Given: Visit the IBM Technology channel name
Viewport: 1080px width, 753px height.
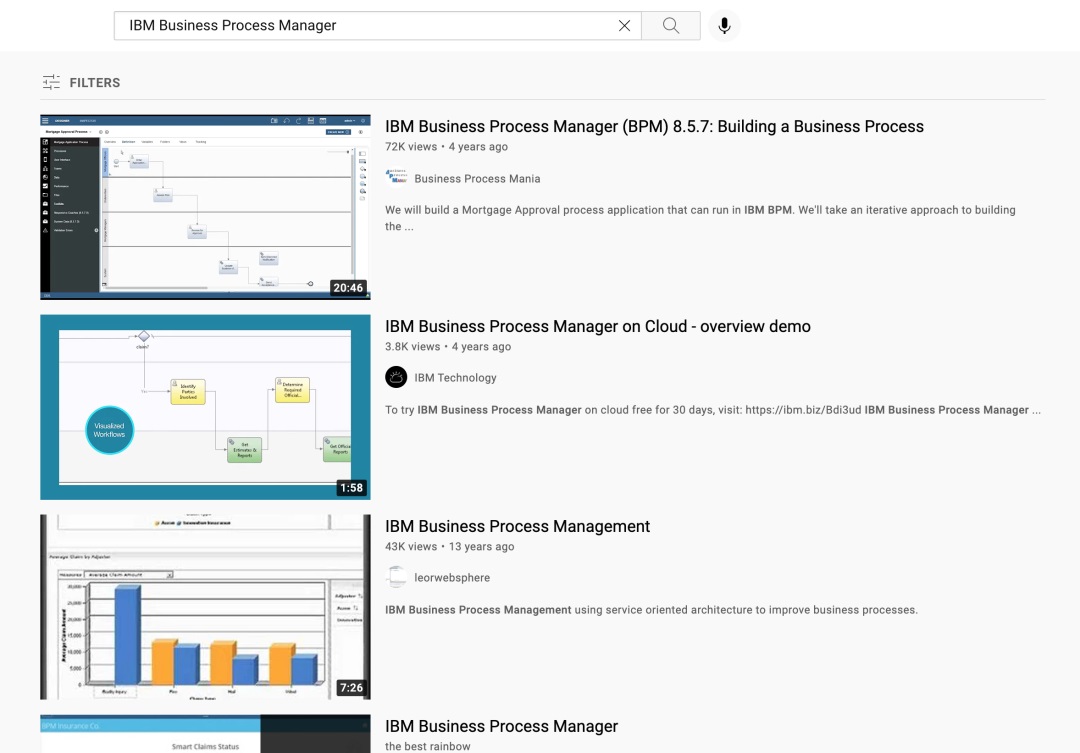Looking at the screenshot, I should 455,378.
